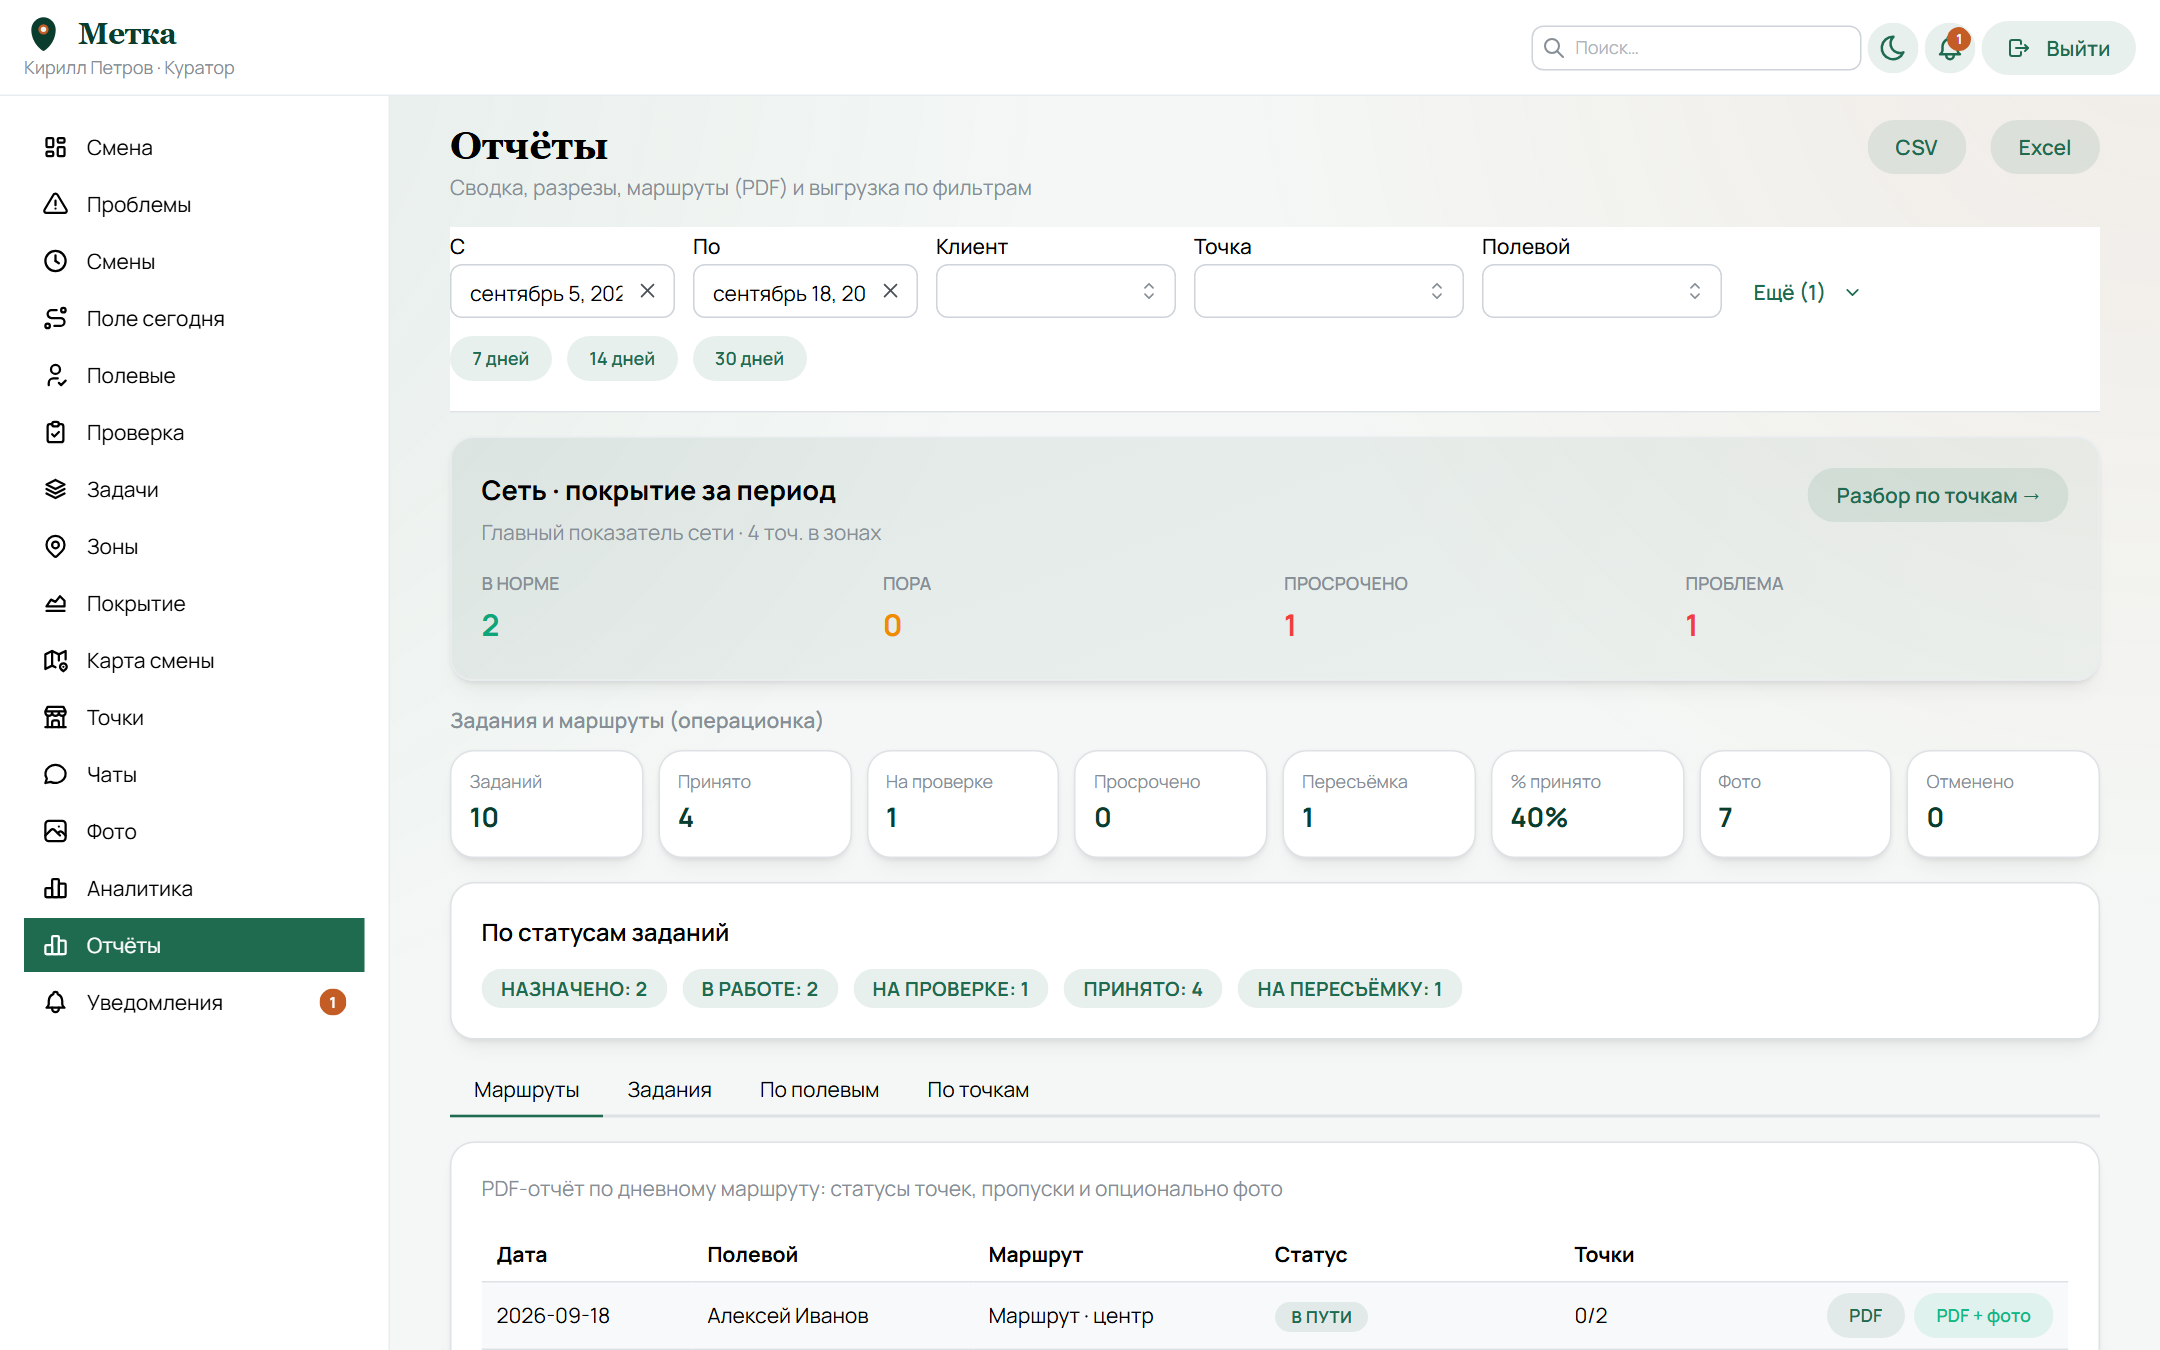
Task: Switch to the Задания tab
Action: pos(669,1090)
